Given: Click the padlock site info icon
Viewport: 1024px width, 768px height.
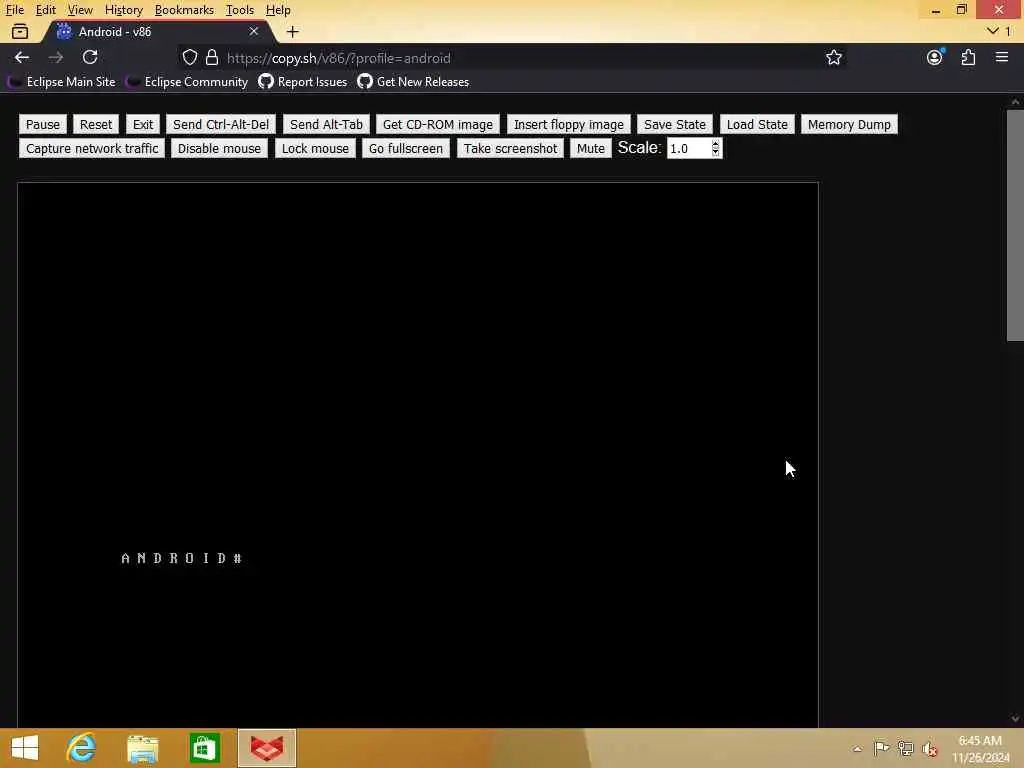Looking at the screenshot, I should point(212,57).
